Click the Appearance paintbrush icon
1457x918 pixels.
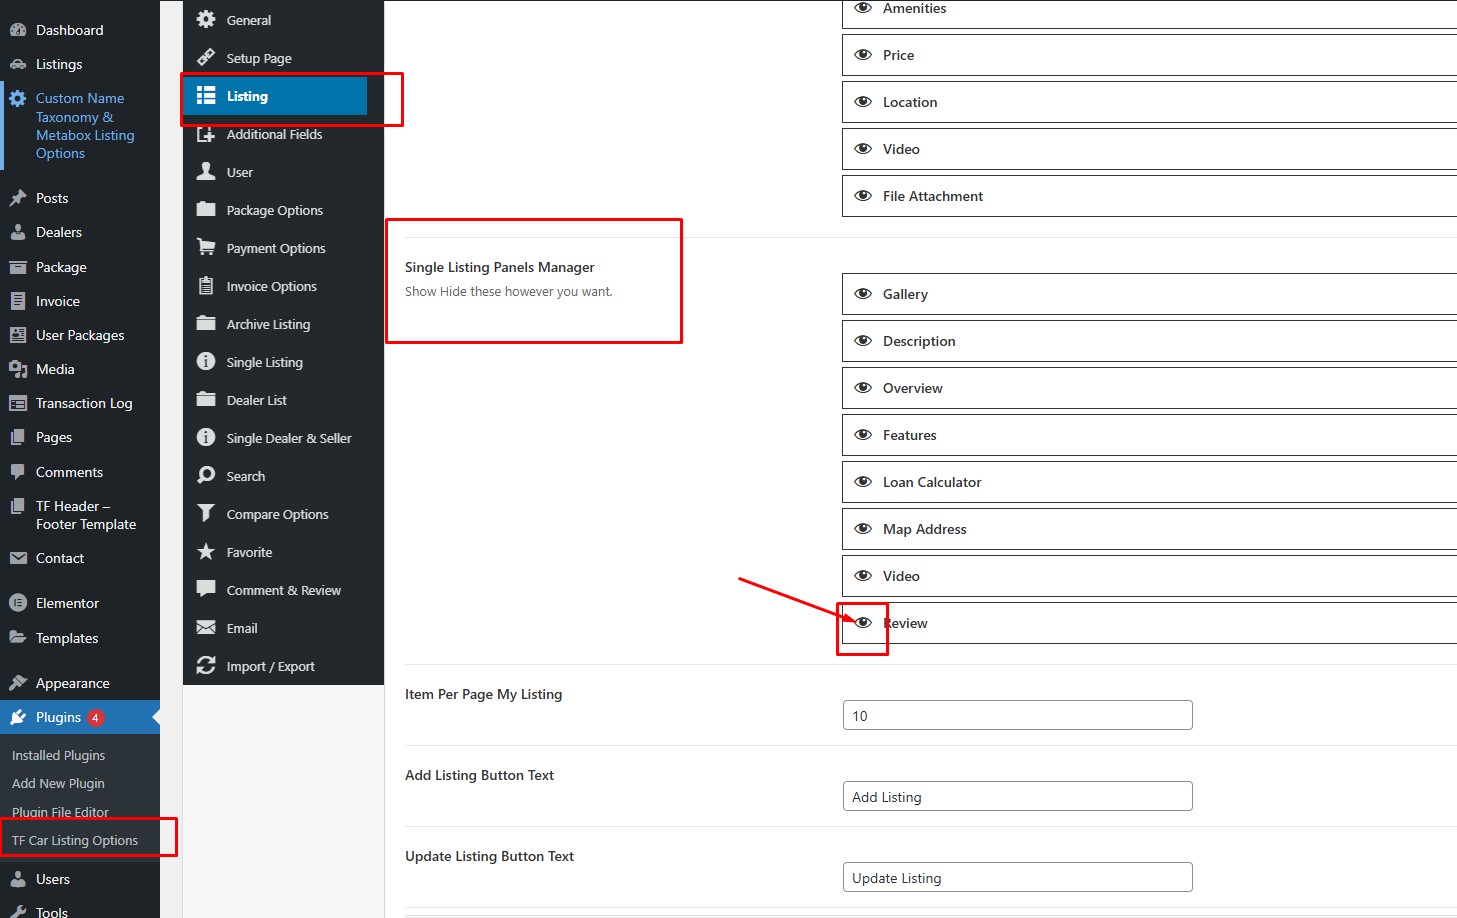click(x=18, y=683)
